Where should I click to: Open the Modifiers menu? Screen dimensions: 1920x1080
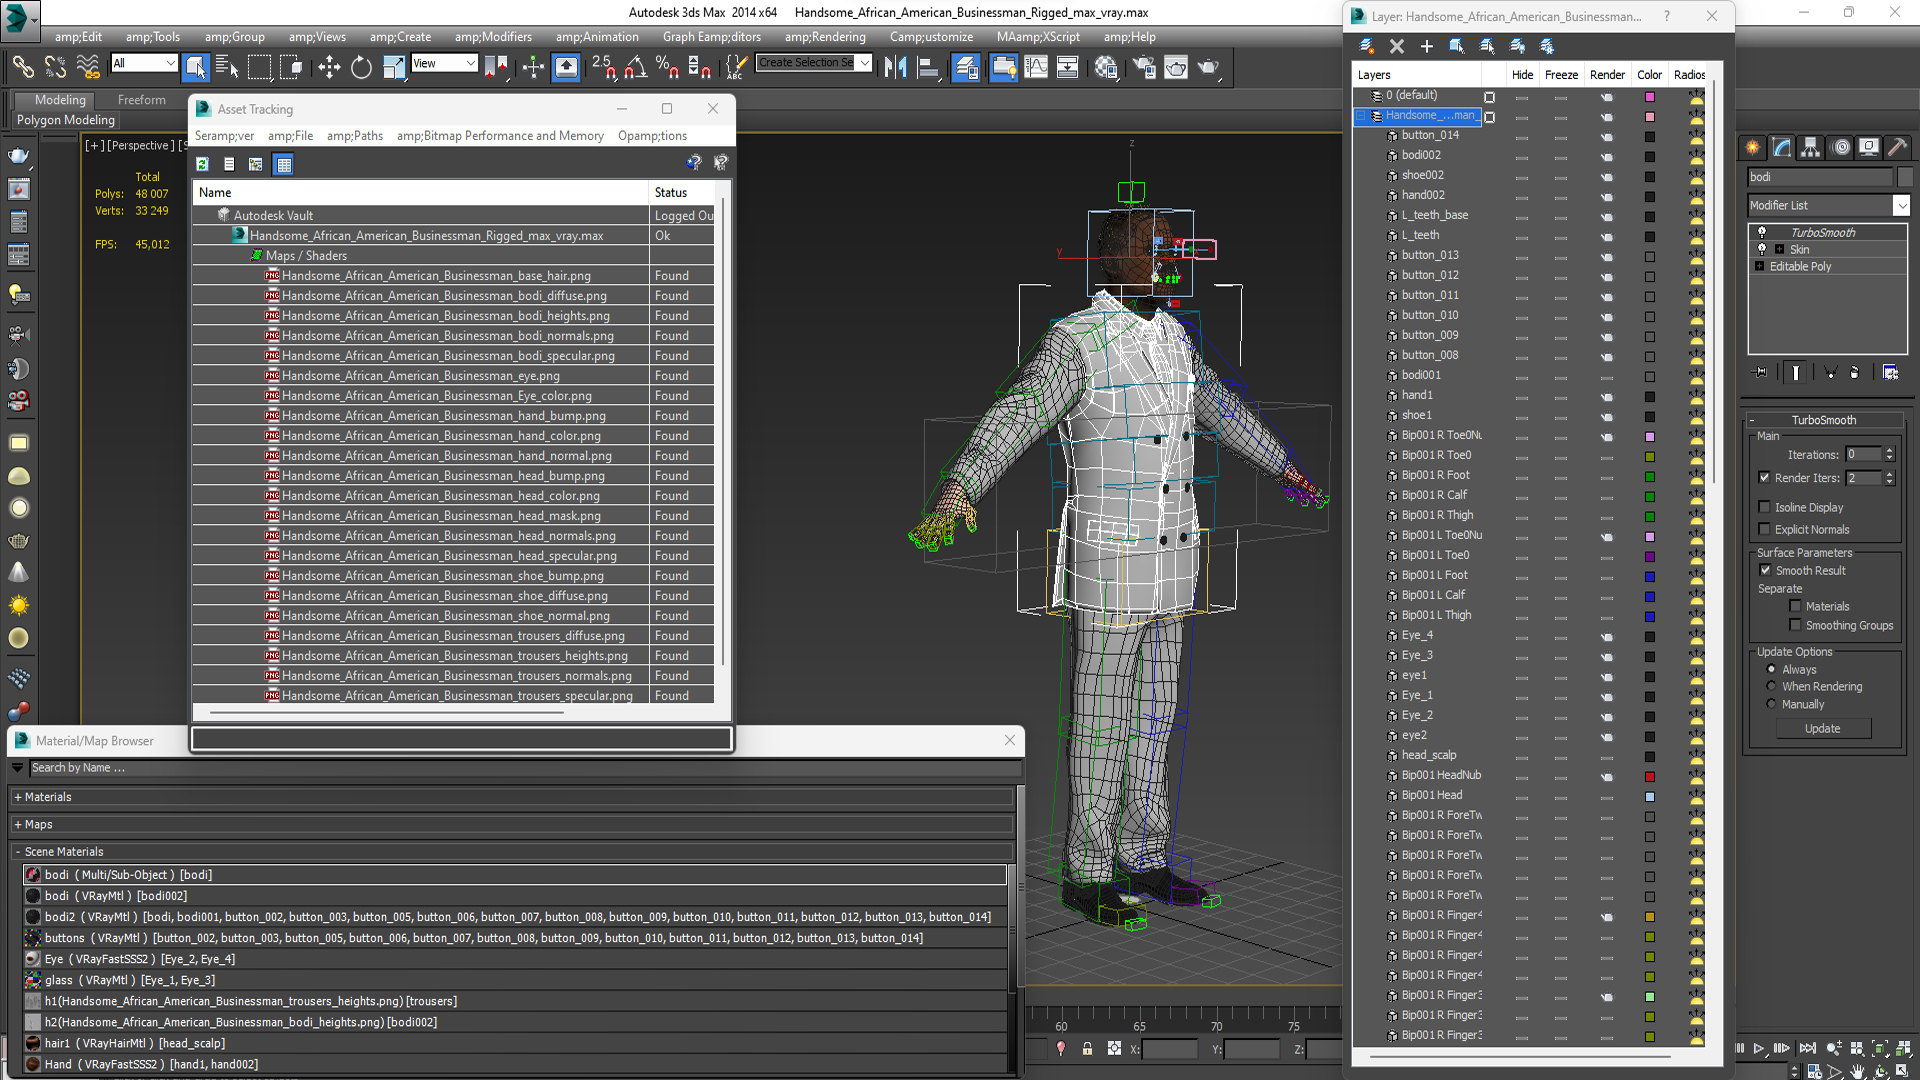click(493, 37)
